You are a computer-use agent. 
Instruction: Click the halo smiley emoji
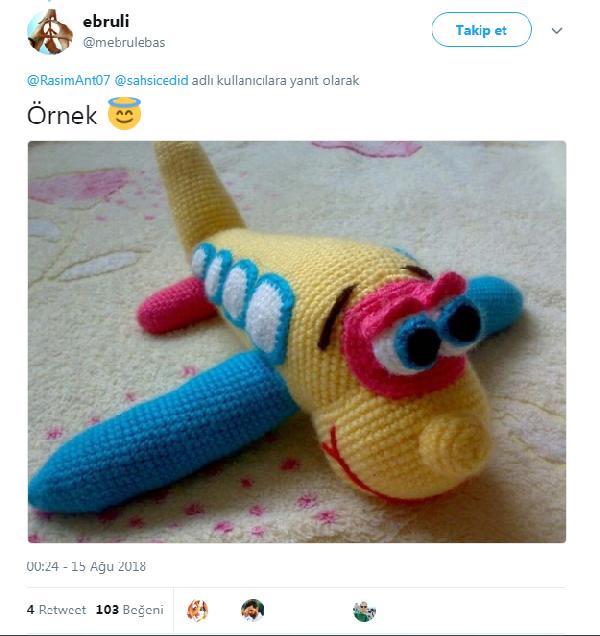click(x=125, y=114)
